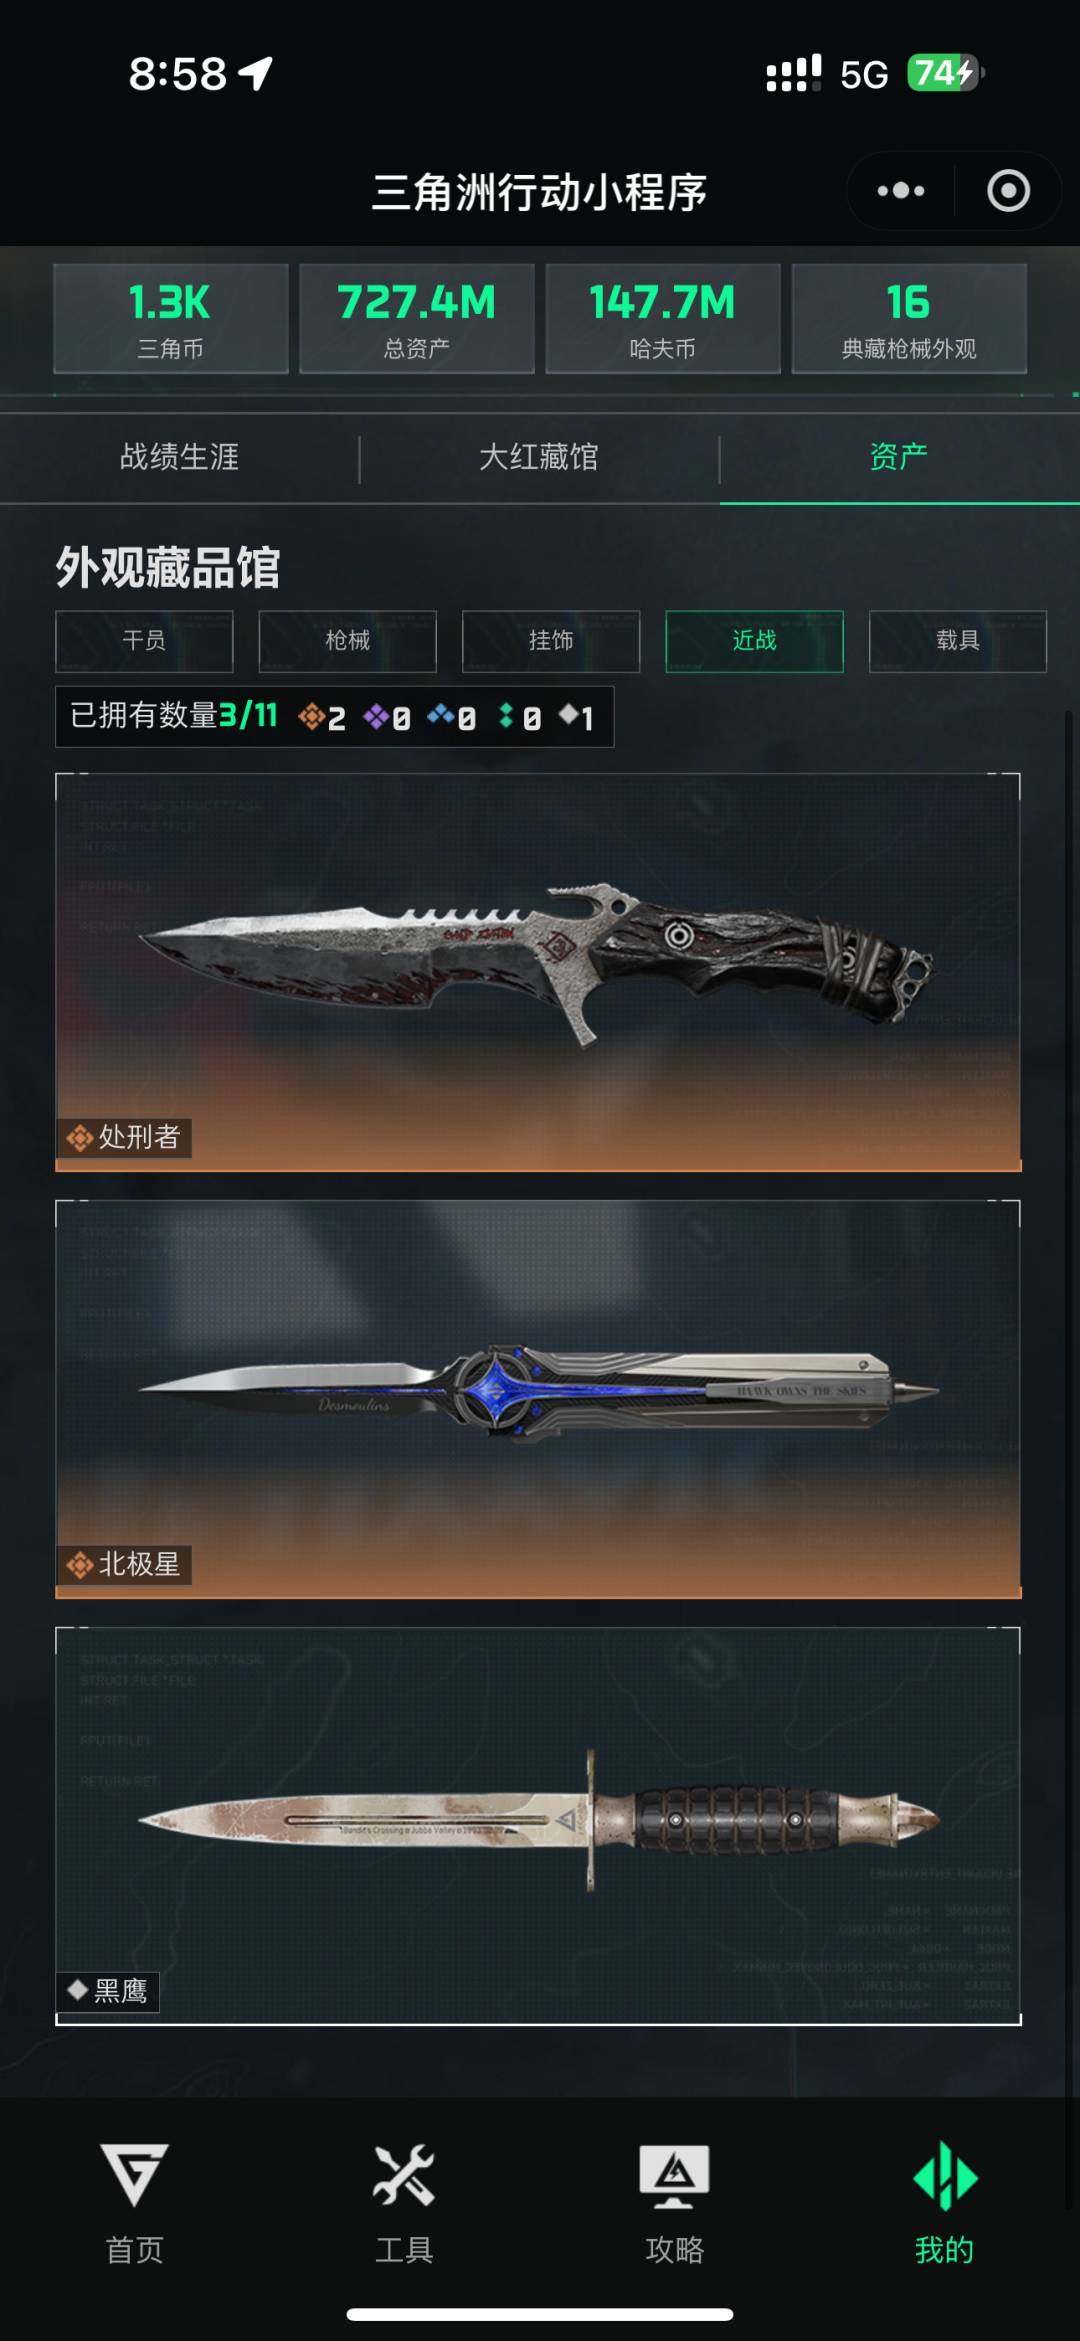This screenshot has width=1080, height=2341.
Task: Open the mini program more options menu
Action: tap(900, 191)
